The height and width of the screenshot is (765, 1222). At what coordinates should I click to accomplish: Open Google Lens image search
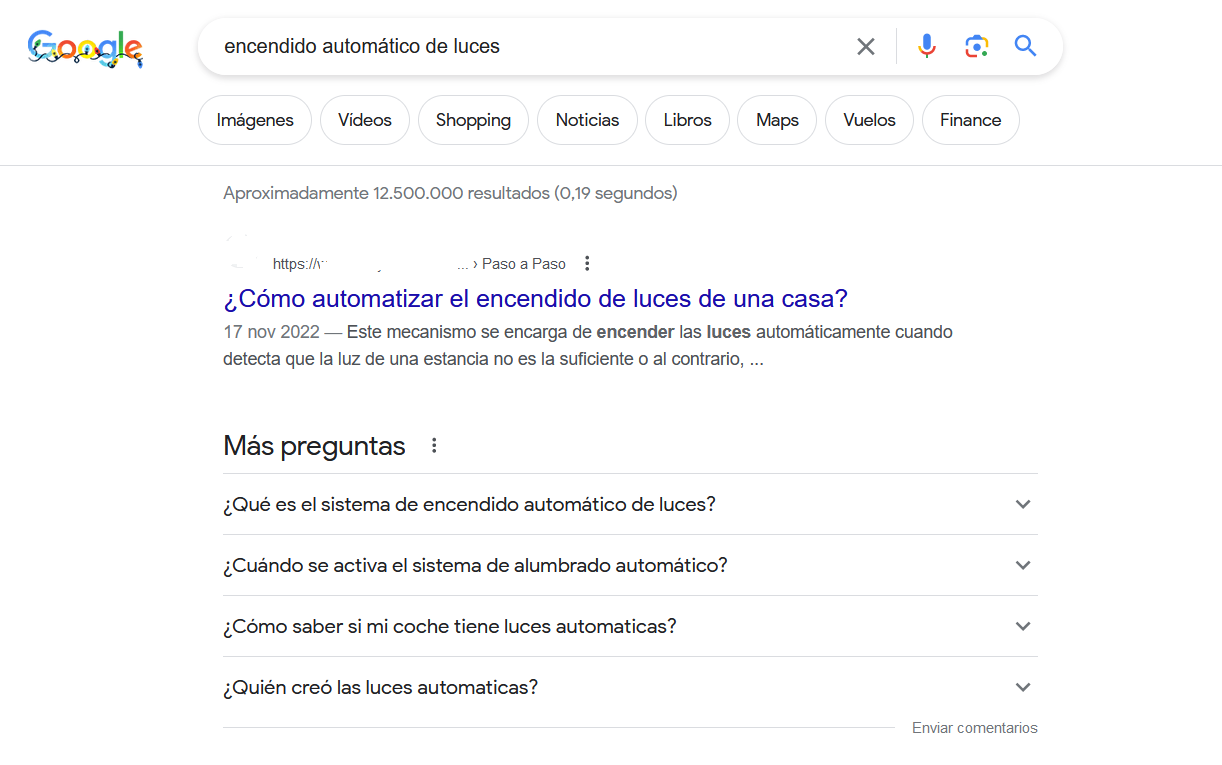click(976, 46)
